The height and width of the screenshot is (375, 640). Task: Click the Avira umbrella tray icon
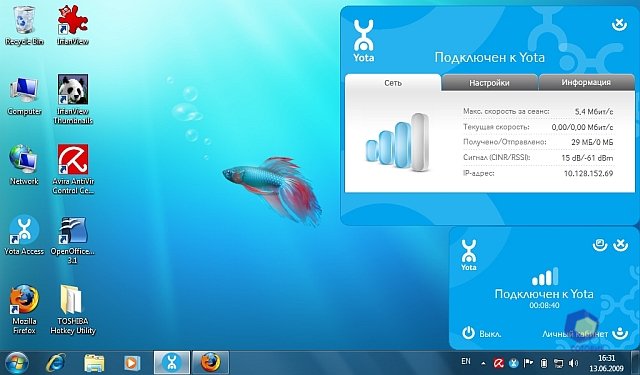coord(498,363)
